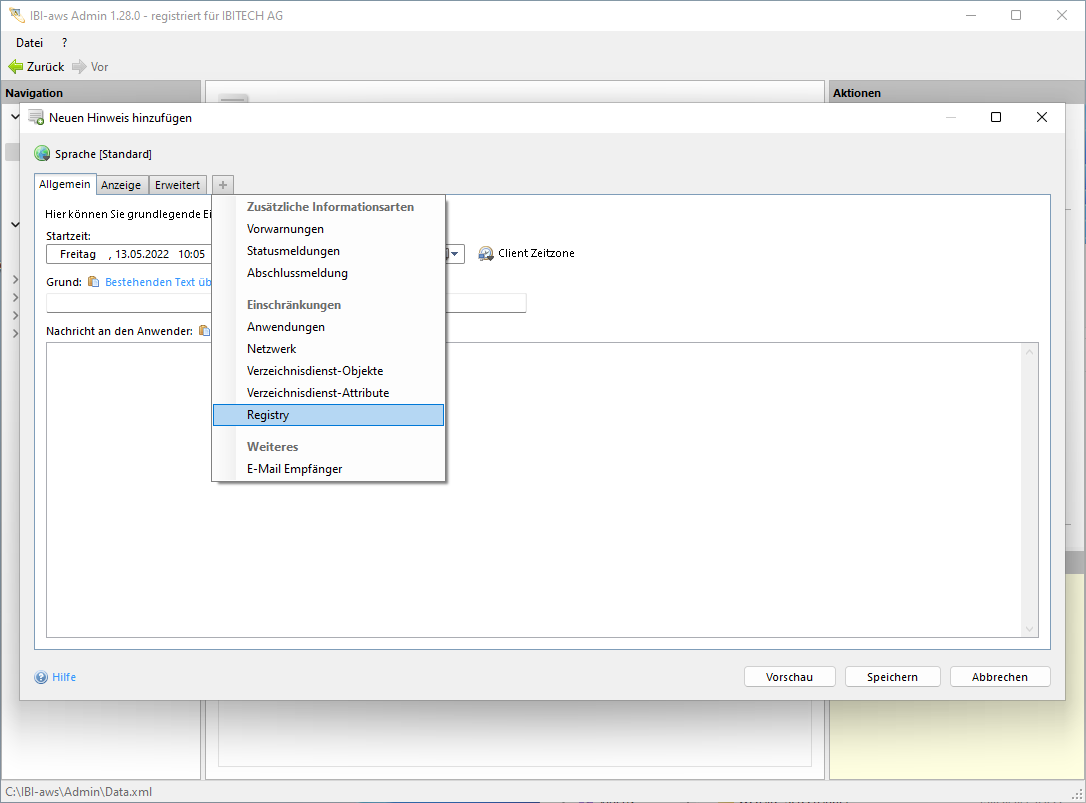
Task: Click the Client Zeitzone clock icon
Action: click(486, 254)
